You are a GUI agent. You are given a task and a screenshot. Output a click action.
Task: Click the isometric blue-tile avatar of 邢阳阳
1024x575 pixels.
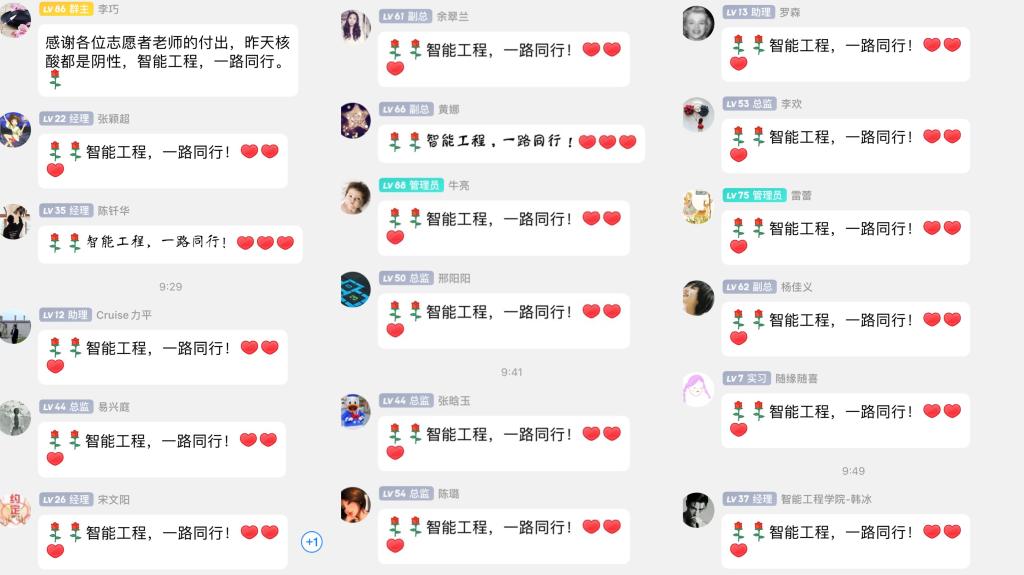point(356,289)
